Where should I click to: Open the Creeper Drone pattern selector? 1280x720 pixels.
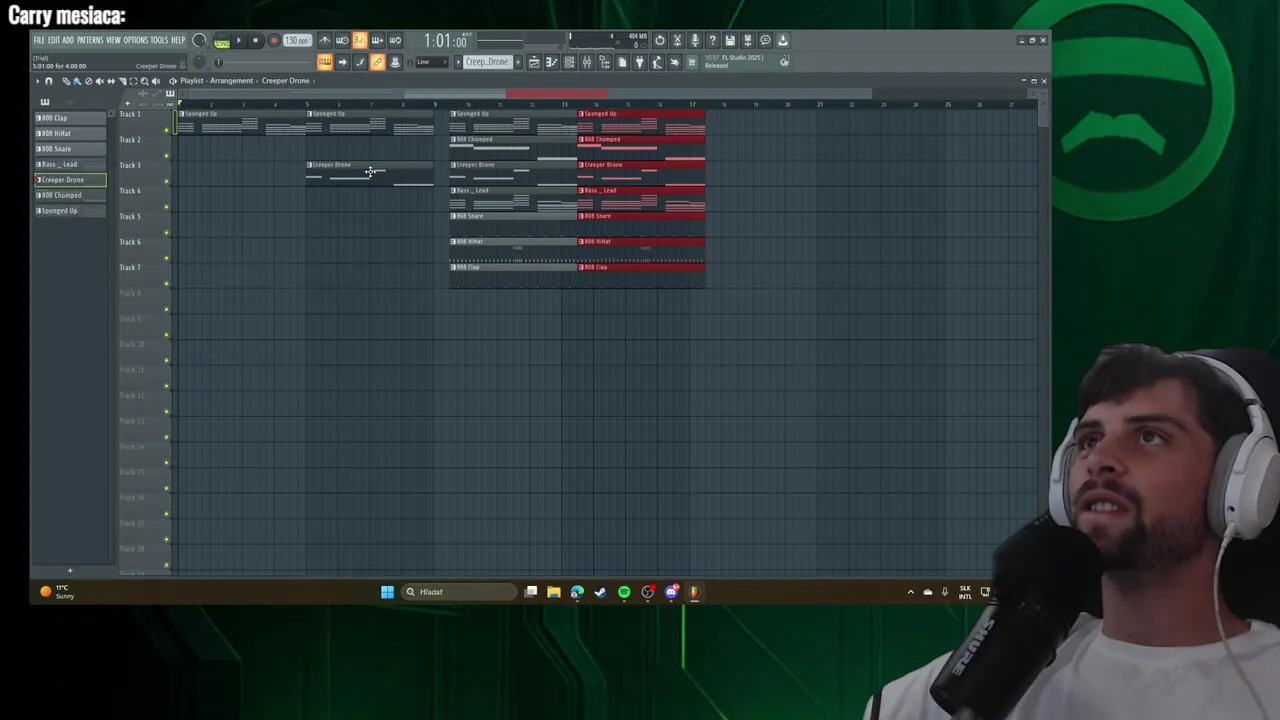tap(488, 62)
